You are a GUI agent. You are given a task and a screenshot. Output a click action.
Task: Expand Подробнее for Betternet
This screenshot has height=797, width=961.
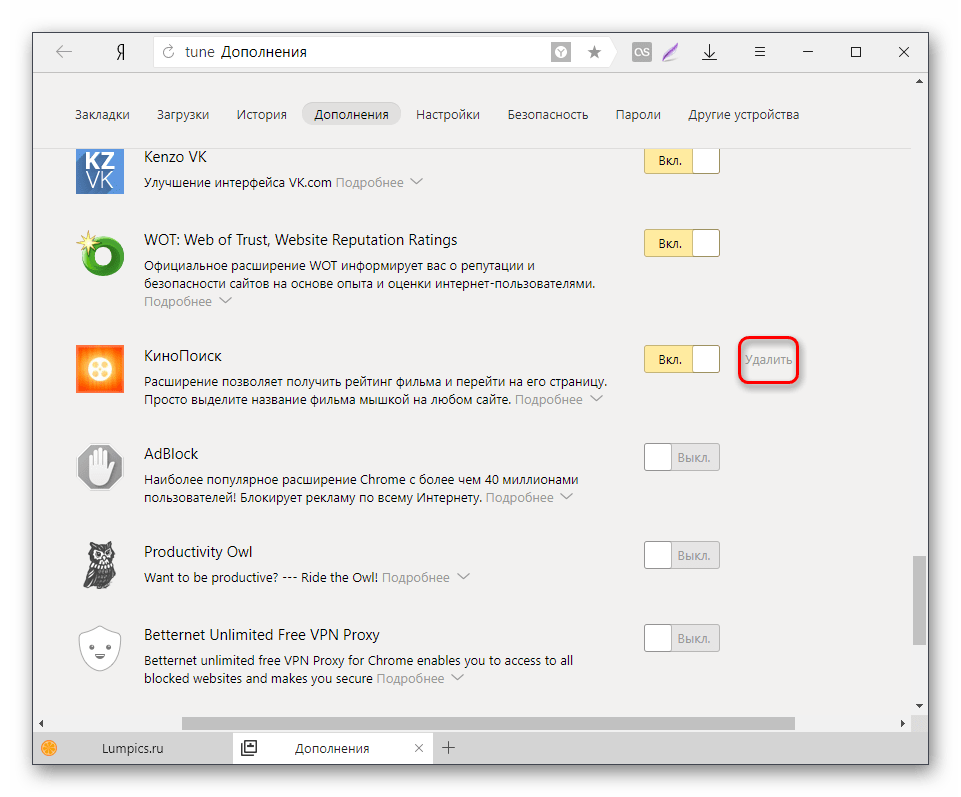coord(420,679)
